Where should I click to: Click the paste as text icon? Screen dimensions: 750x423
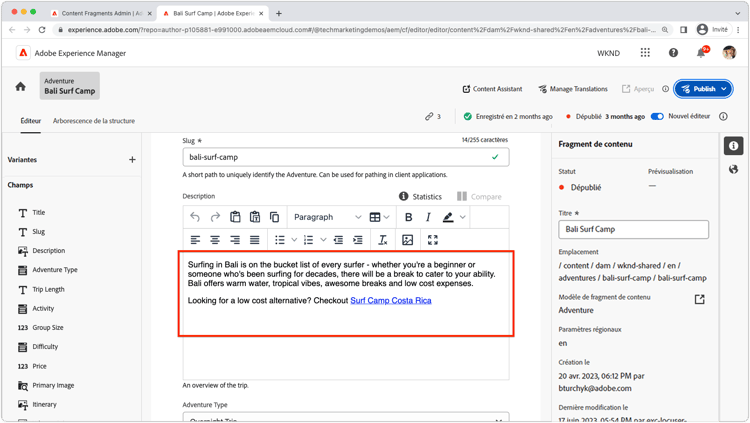[255, 217]
